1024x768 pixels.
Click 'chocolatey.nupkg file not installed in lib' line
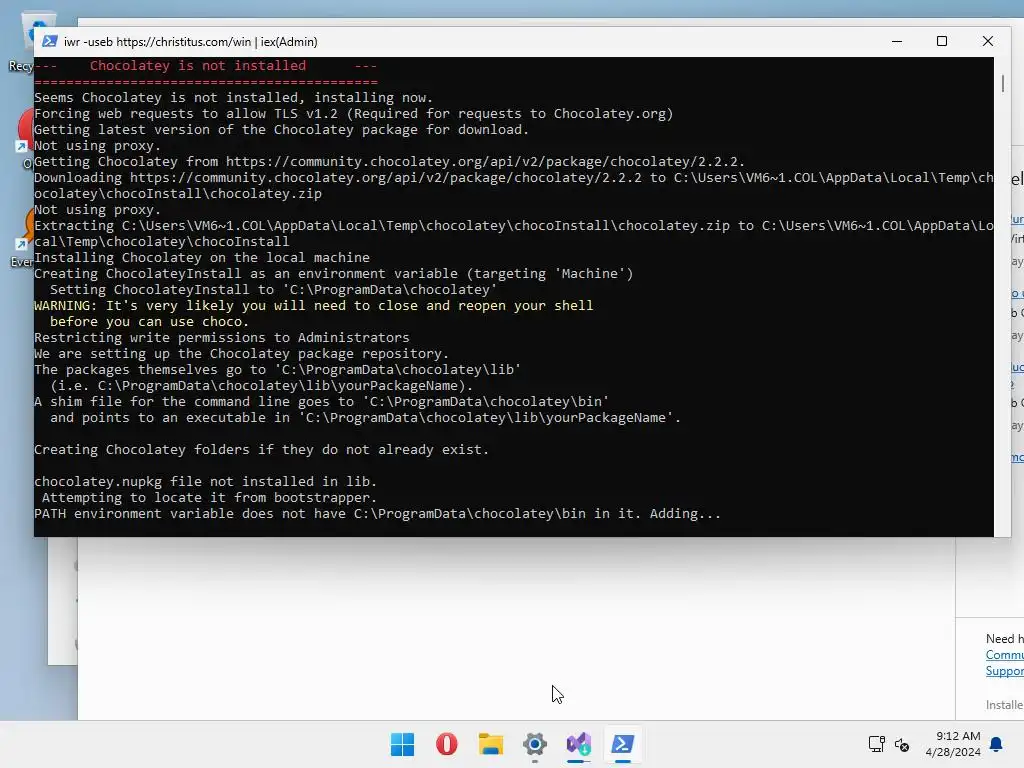(x=206, y=482)
